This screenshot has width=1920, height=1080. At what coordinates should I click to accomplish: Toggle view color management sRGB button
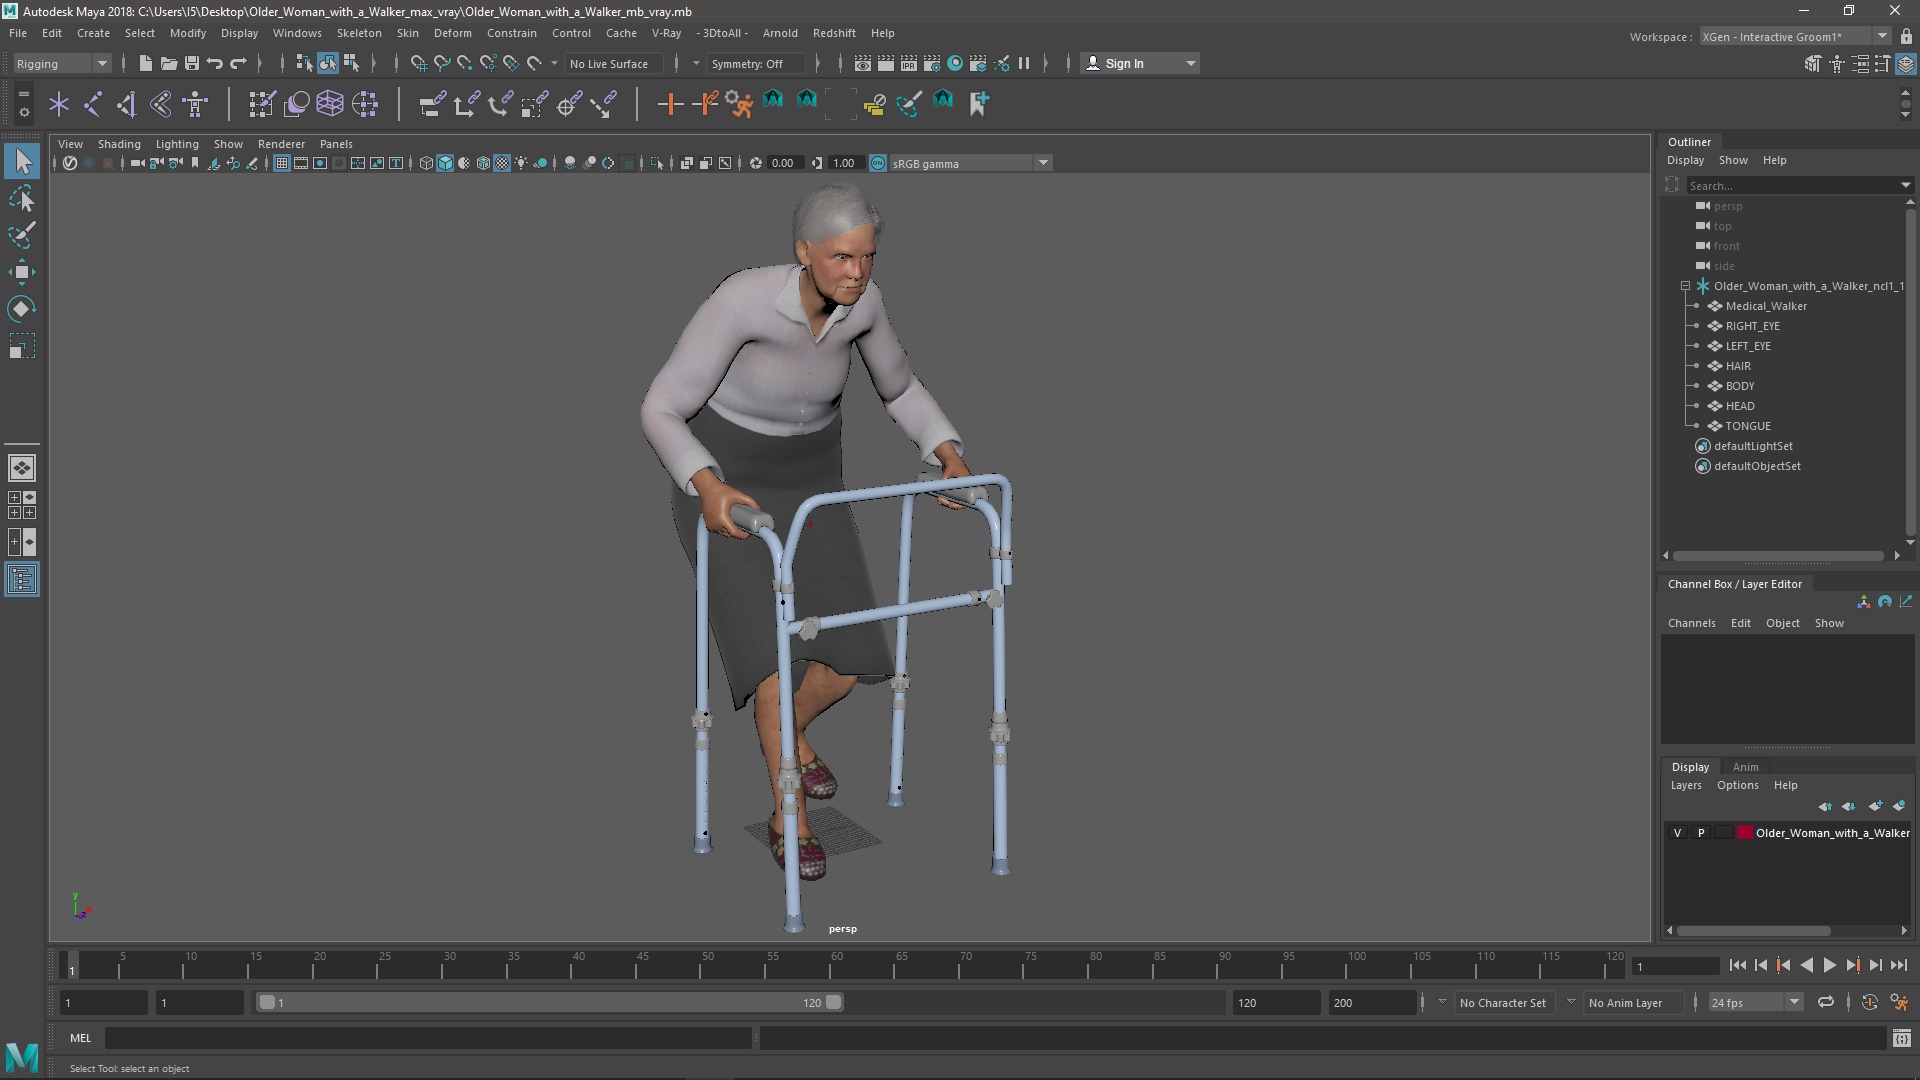coord(877,163)
